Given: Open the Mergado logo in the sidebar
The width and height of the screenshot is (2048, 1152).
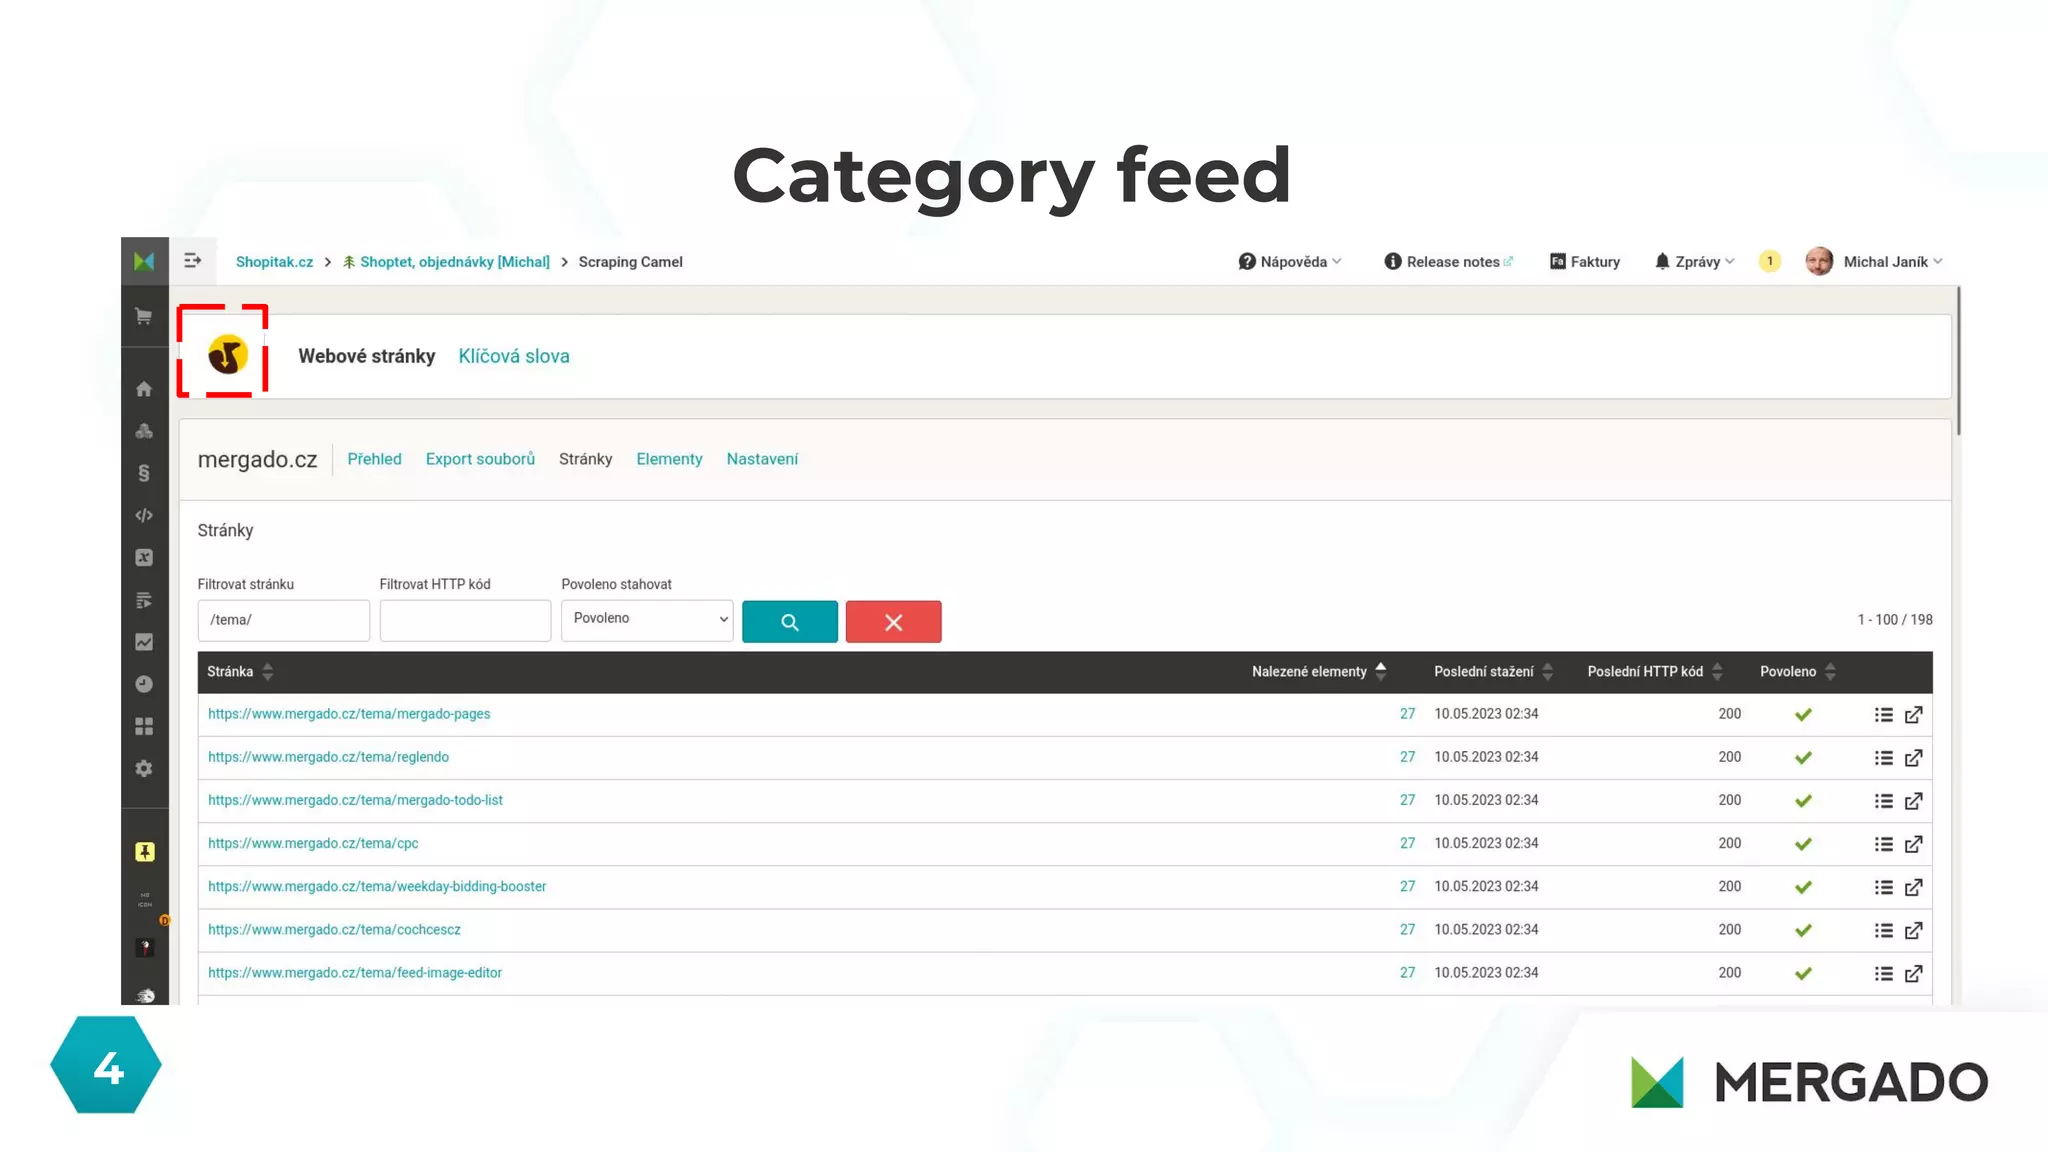Looking at the screenshot, I should 144,261.
